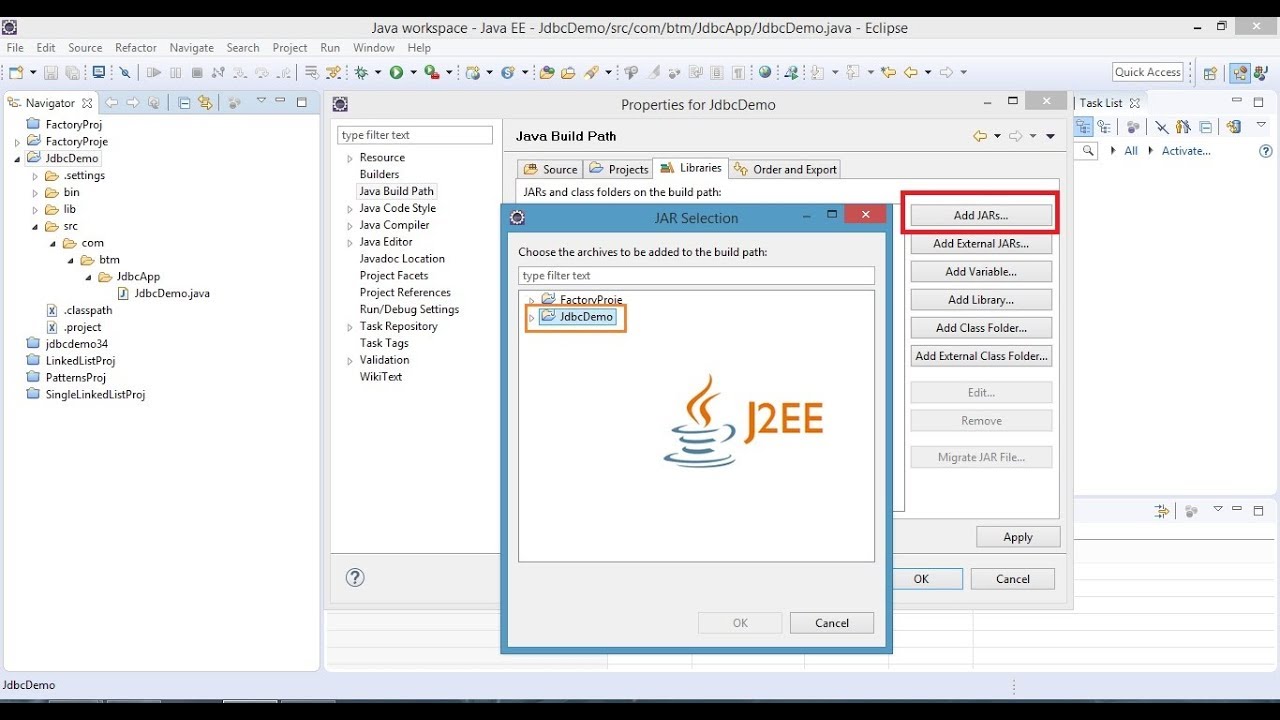1280x720 pixels.
Task: Switch to the Source build path tab
Action: 549,169
